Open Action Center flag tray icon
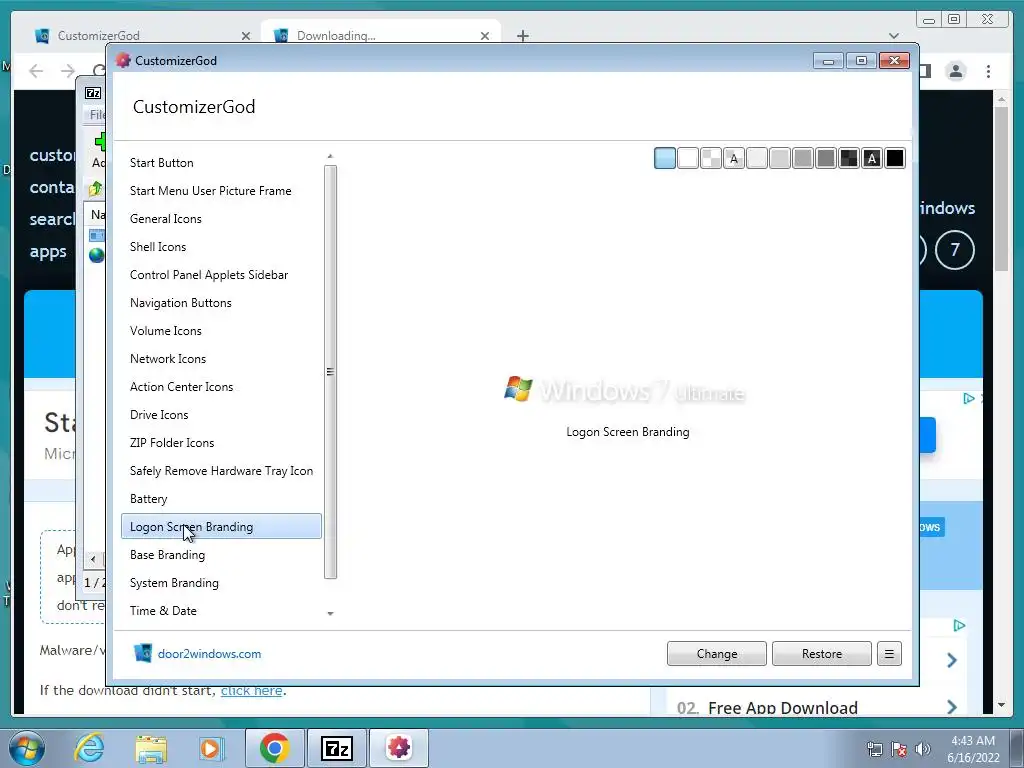Screen dimensions: 1024x768 pos(899,749)
